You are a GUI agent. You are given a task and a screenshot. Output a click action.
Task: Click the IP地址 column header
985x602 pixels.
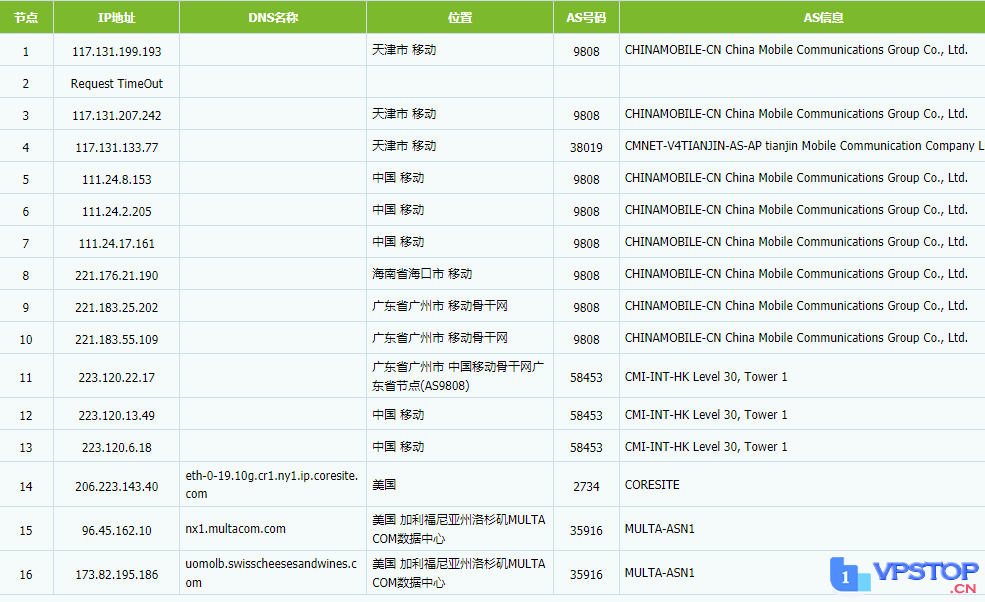(116, 18)
